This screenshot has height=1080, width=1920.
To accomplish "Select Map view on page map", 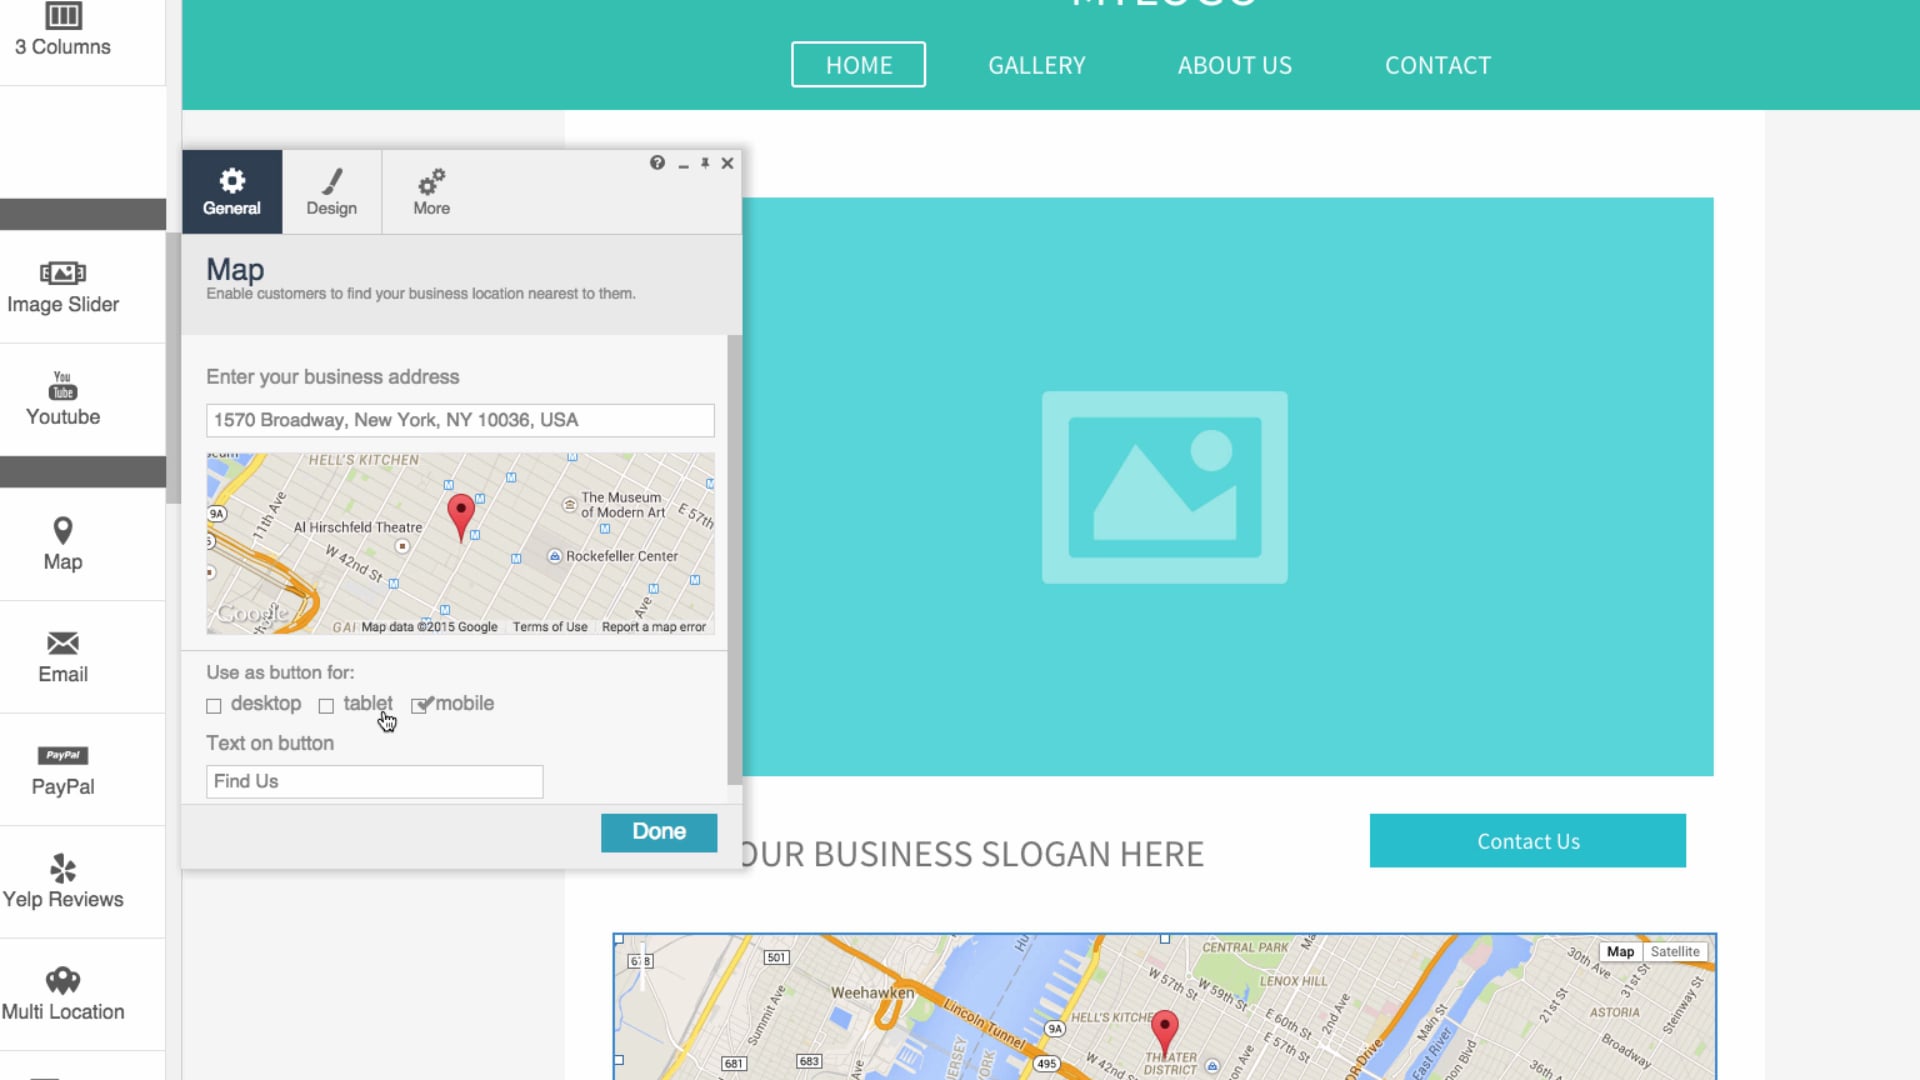I will 1620,952.
